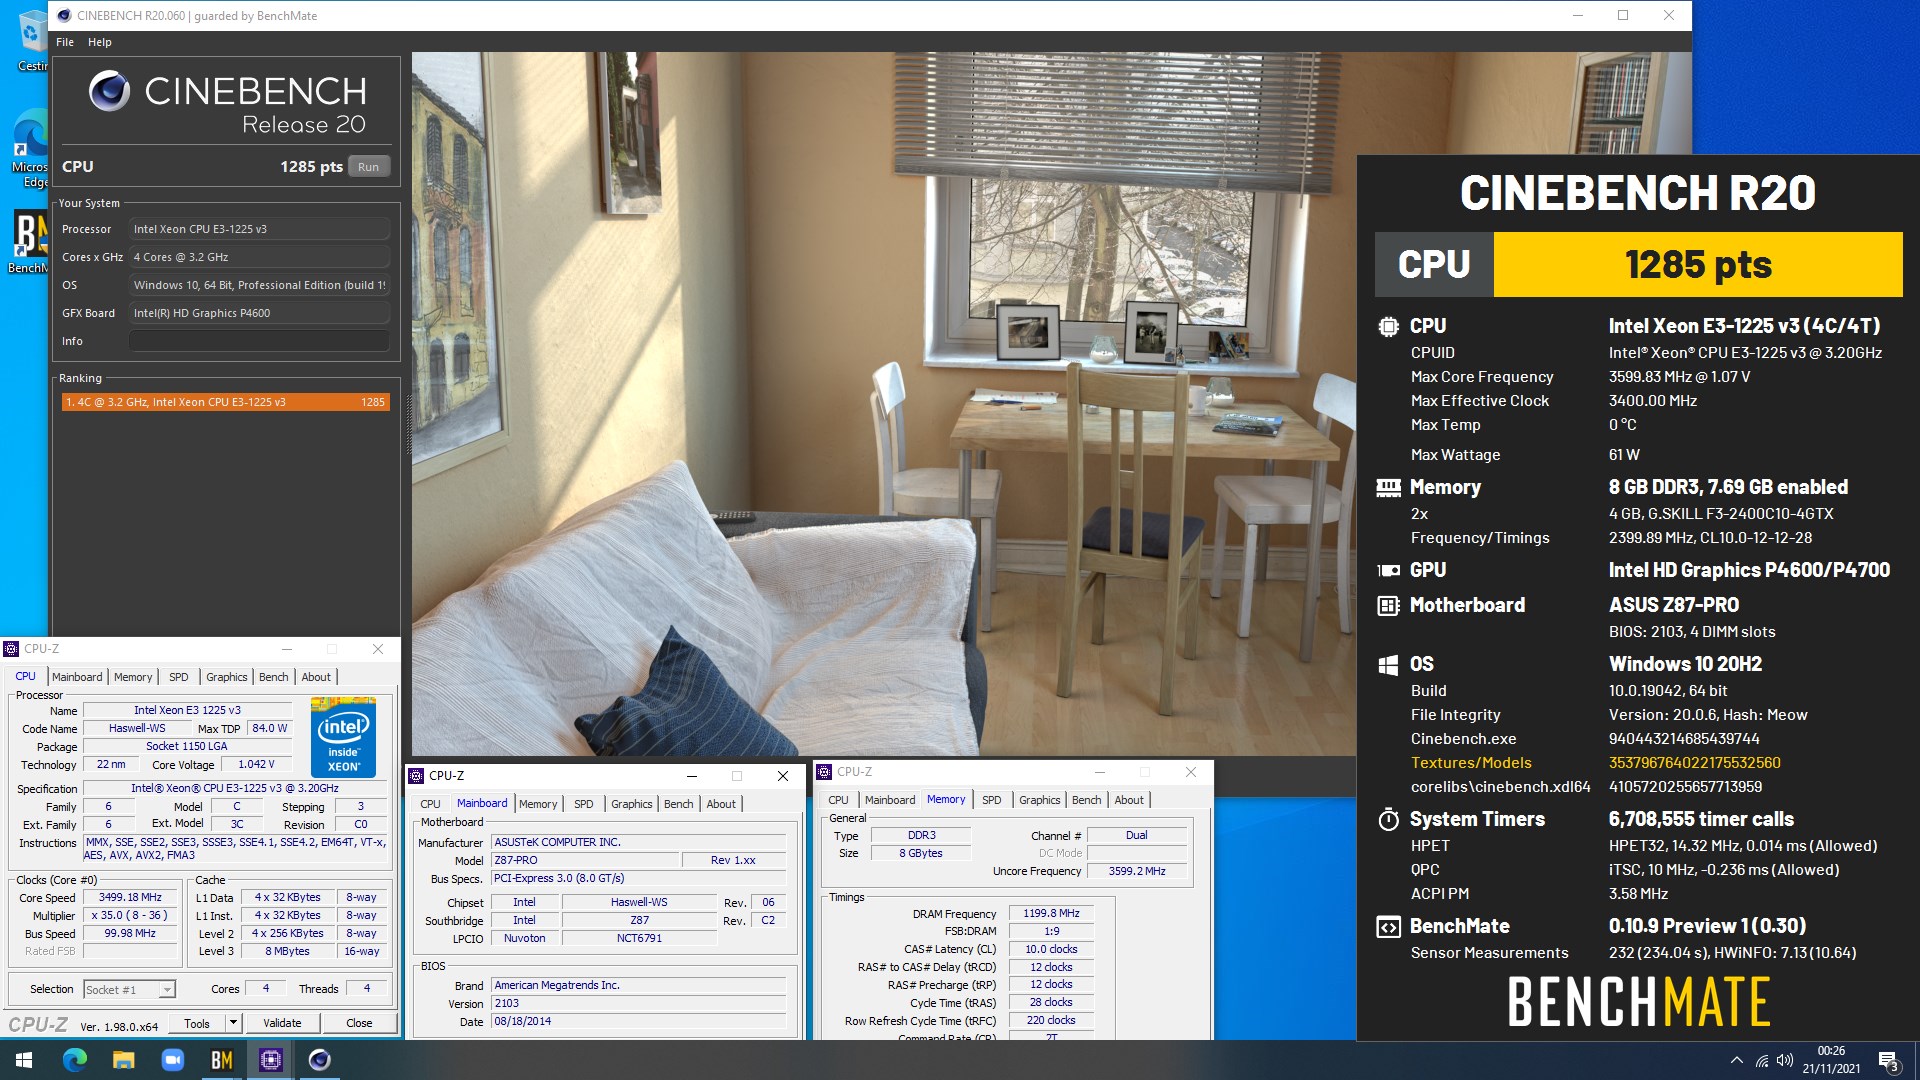Switch to CPU tab in Mainboard CPU-Z window

430,804
